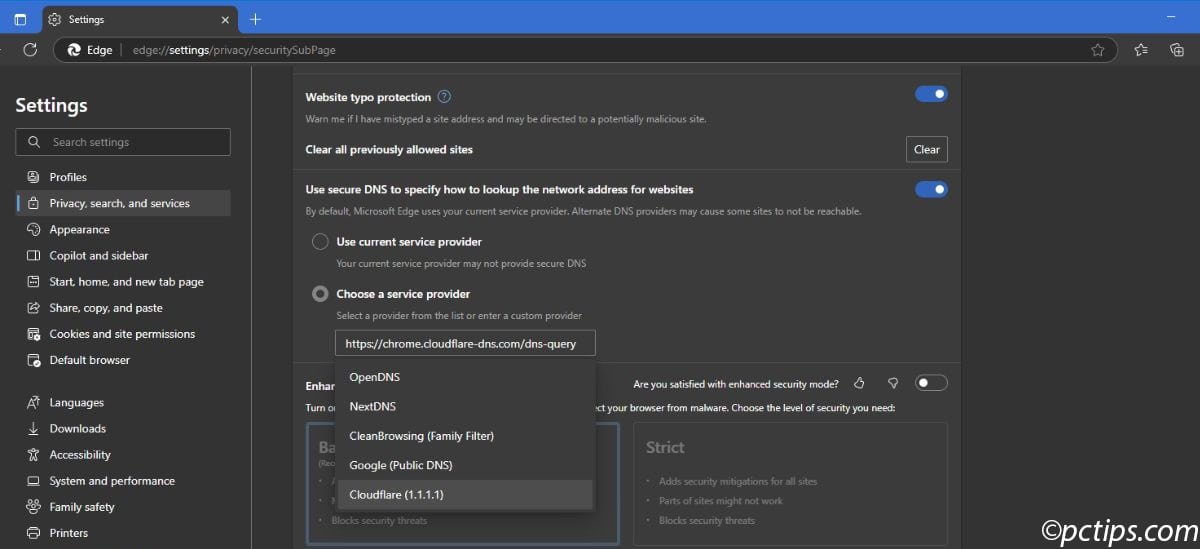This screenshot has height=549, width=1200.
Task: Open Accessibility settings page
Action: click(x=123, y=455)
